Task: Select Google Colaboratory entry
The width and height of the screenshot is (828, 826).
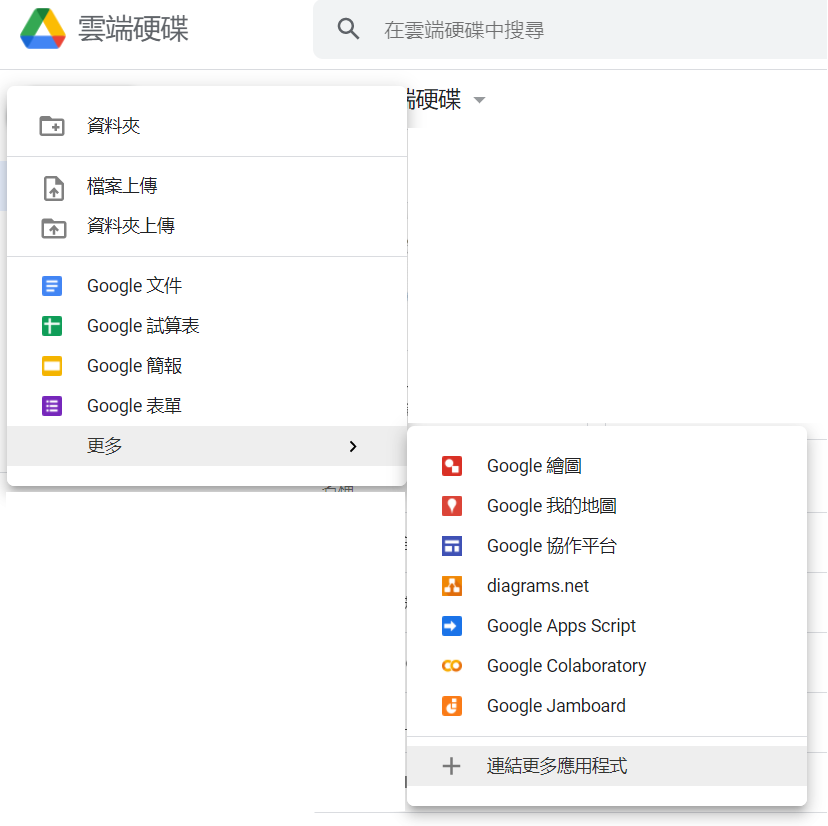Action: tap(607, 666)
